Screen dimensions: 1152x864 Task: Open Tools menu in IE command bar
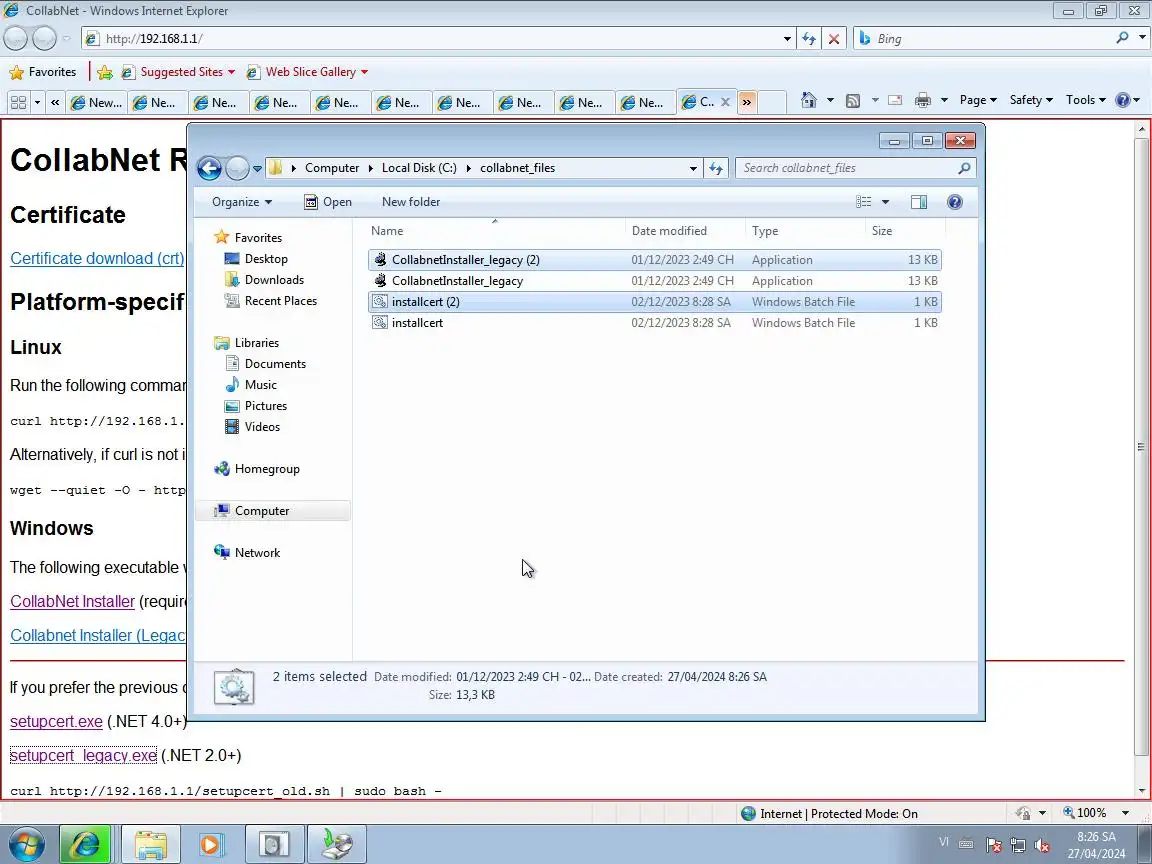pyautogui.click(x=1085, y=100)
